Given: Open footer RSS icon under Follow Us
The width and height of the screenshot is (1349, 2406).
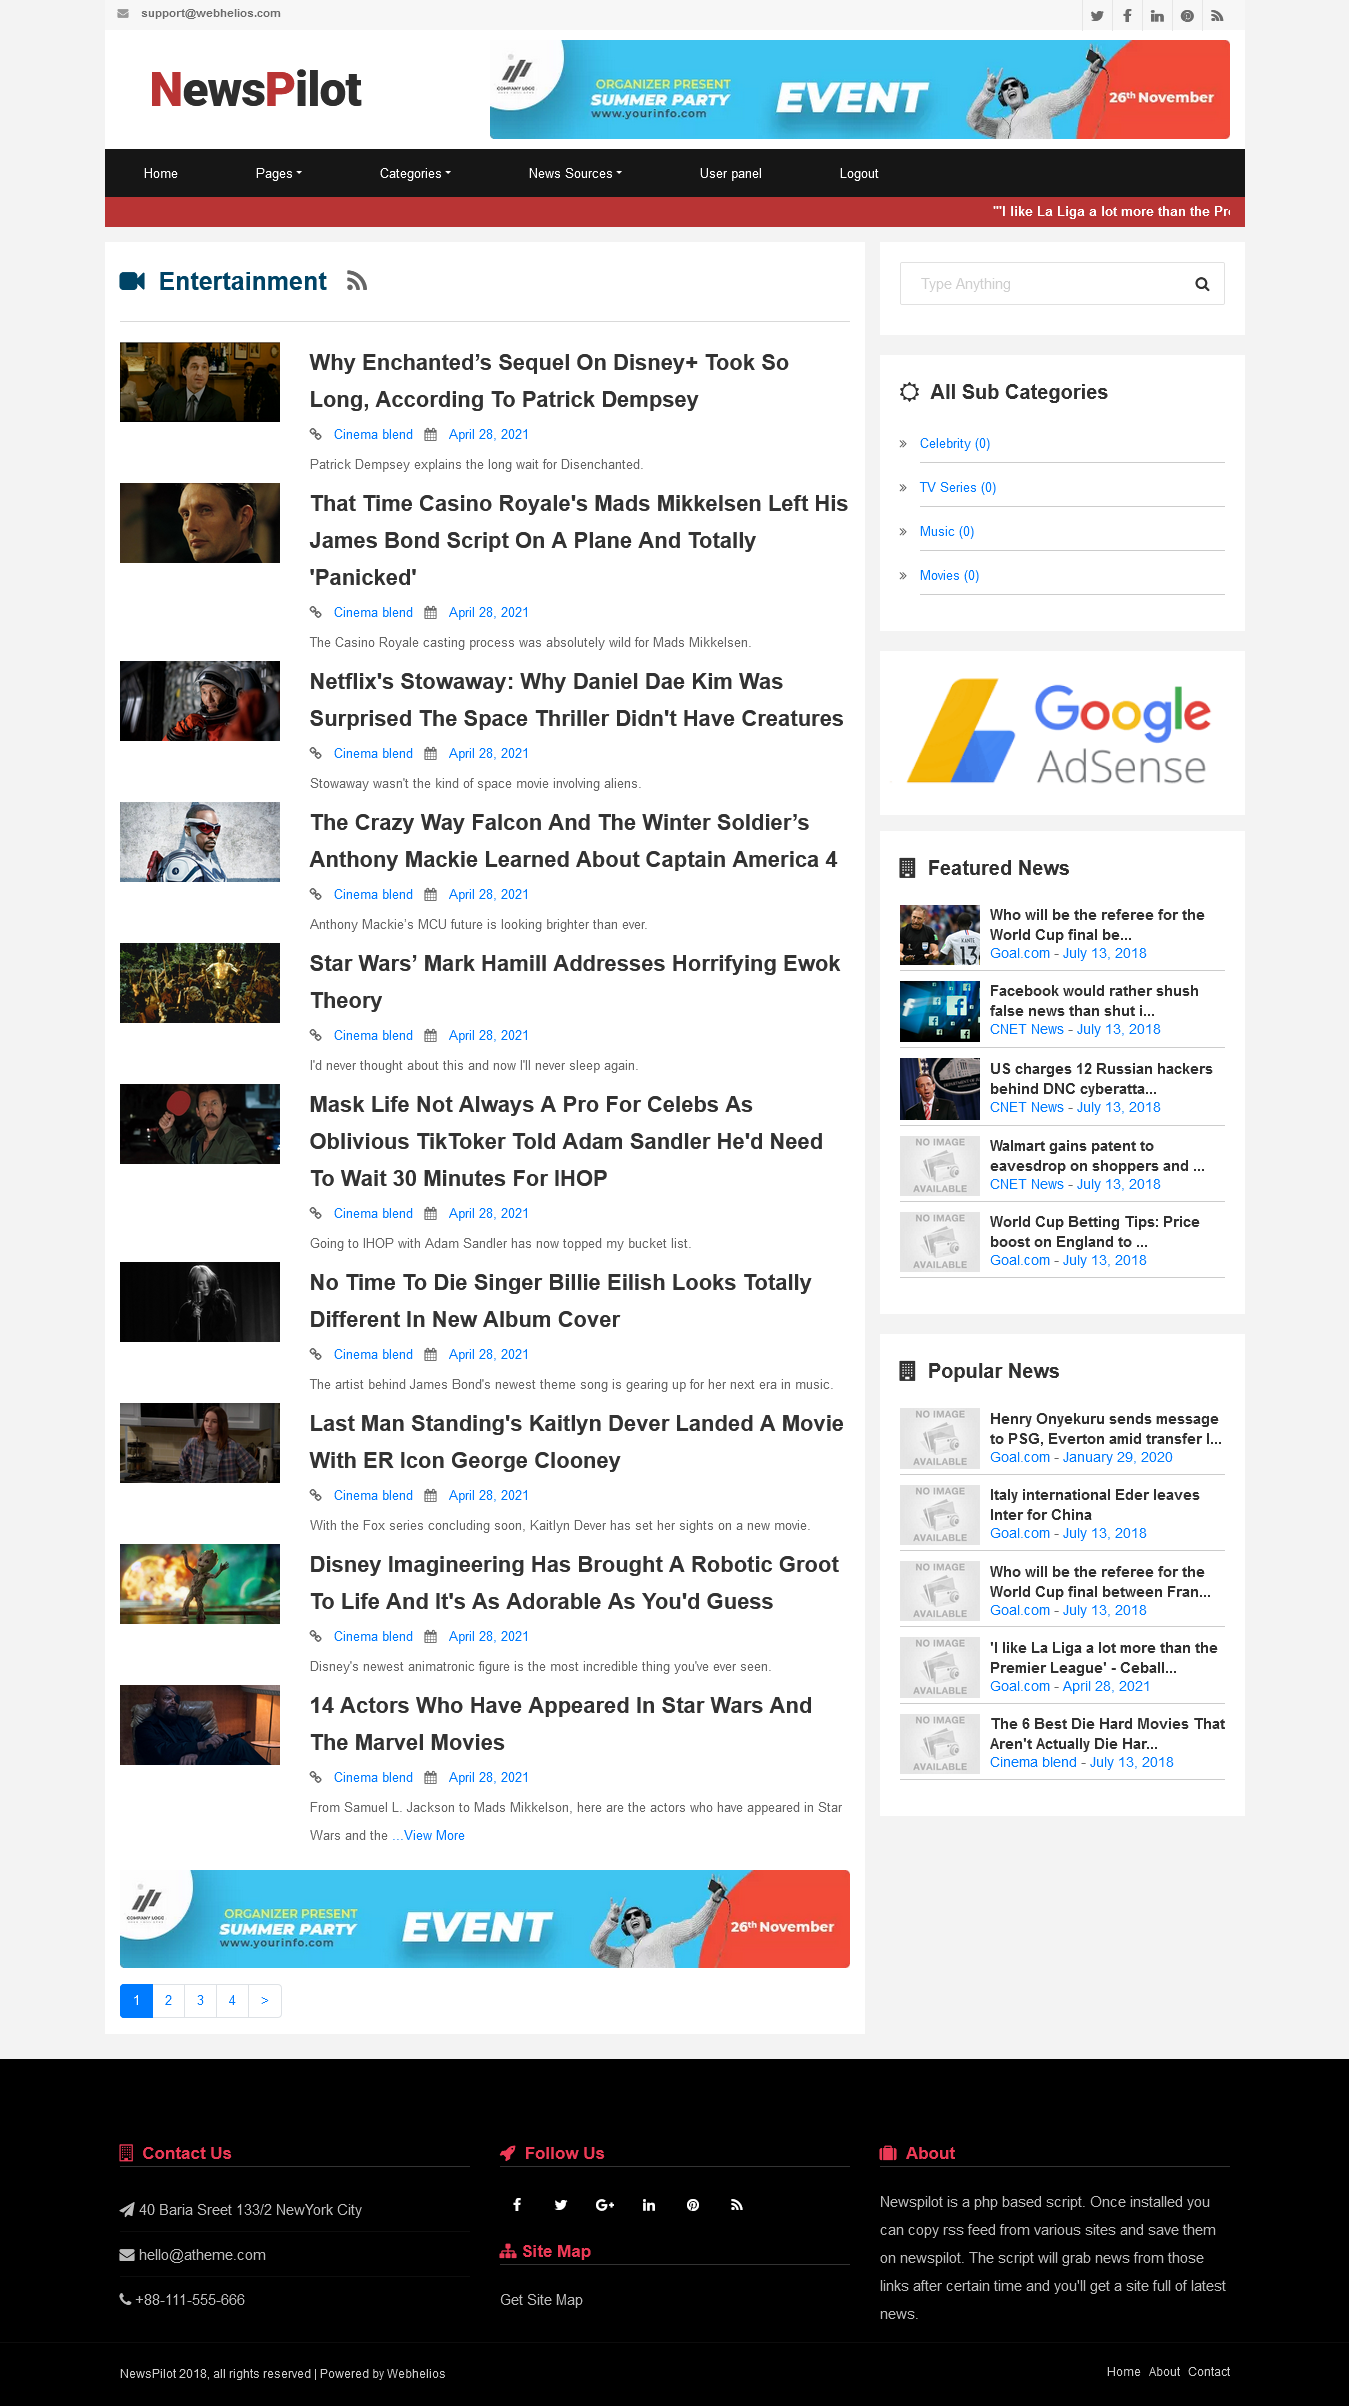Looking at the screenshot, I should (737, 2205).
